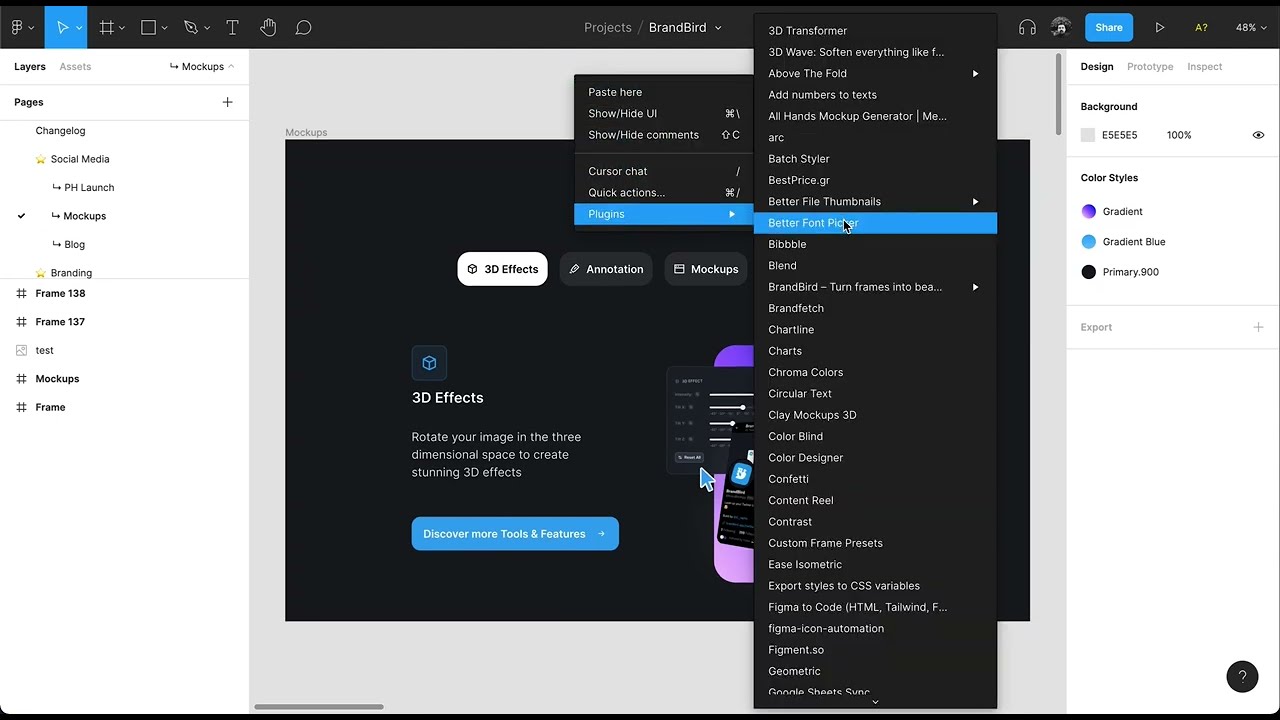Click the 3D Effects pill button
Viewport: 1280px width, 720px height.
(x=502, y=269)
